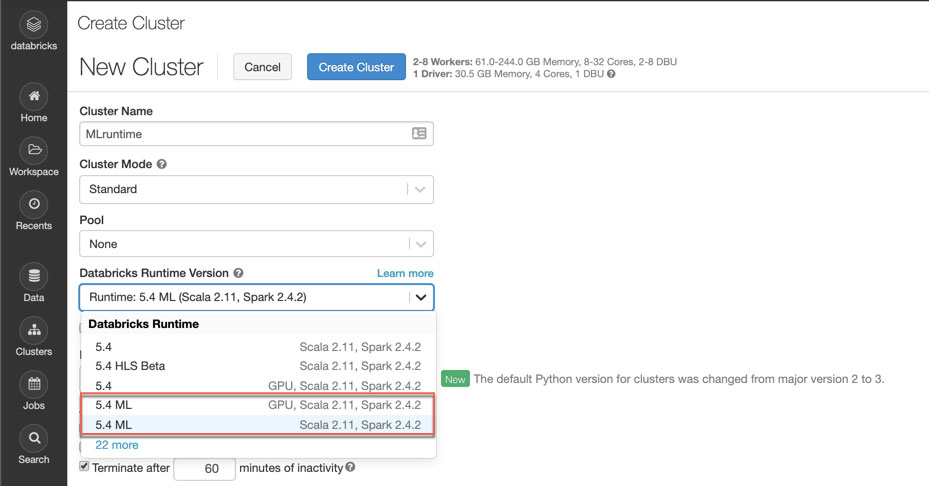The image size is (929, 486).
Task: Click the Cluster Name input field
Action: pyautogui.click(x=245, y=133)
